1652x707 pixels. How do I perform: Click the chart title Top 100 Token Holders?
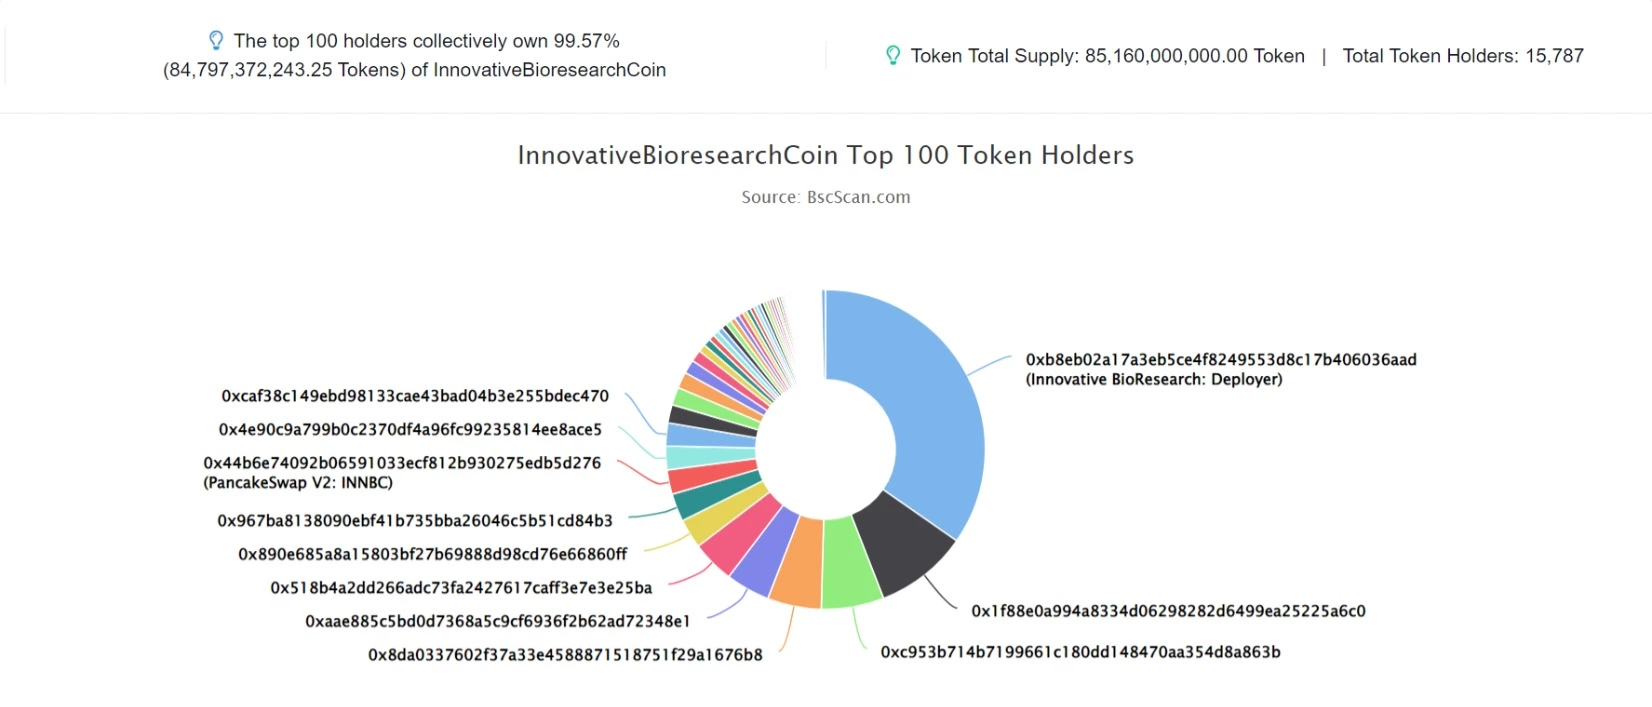coord(826,155)
